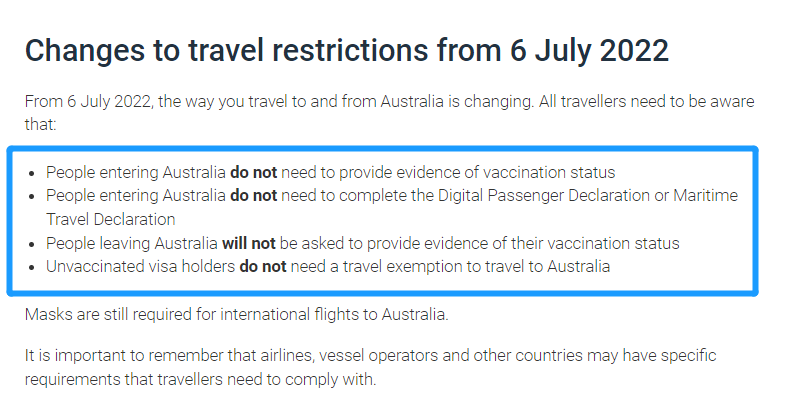Click the bullet dot before the first item
This screenshot has height=416, width=791.
coord(36,172)
